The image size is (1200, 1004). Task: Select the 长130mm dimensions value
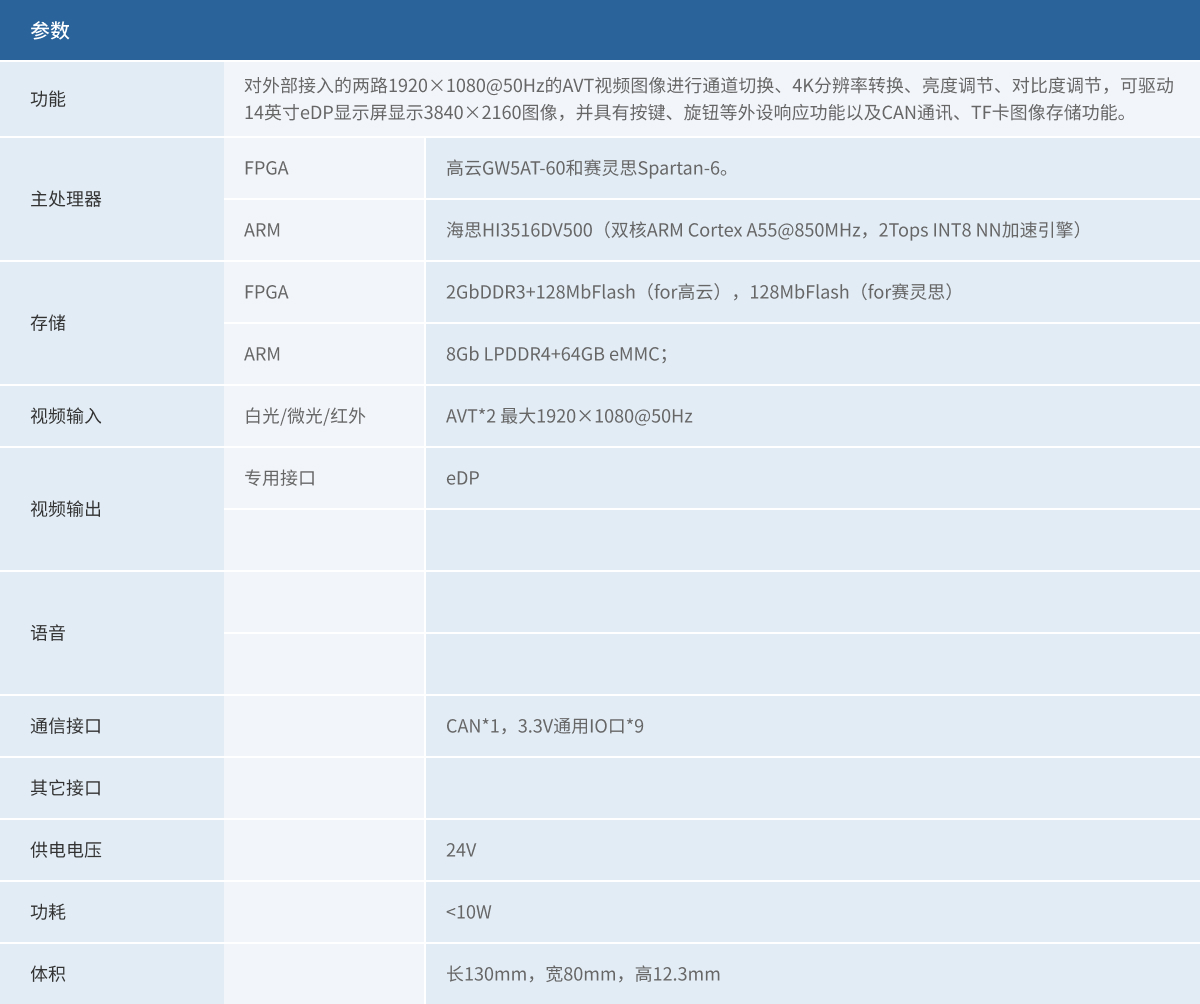[583, 974]
